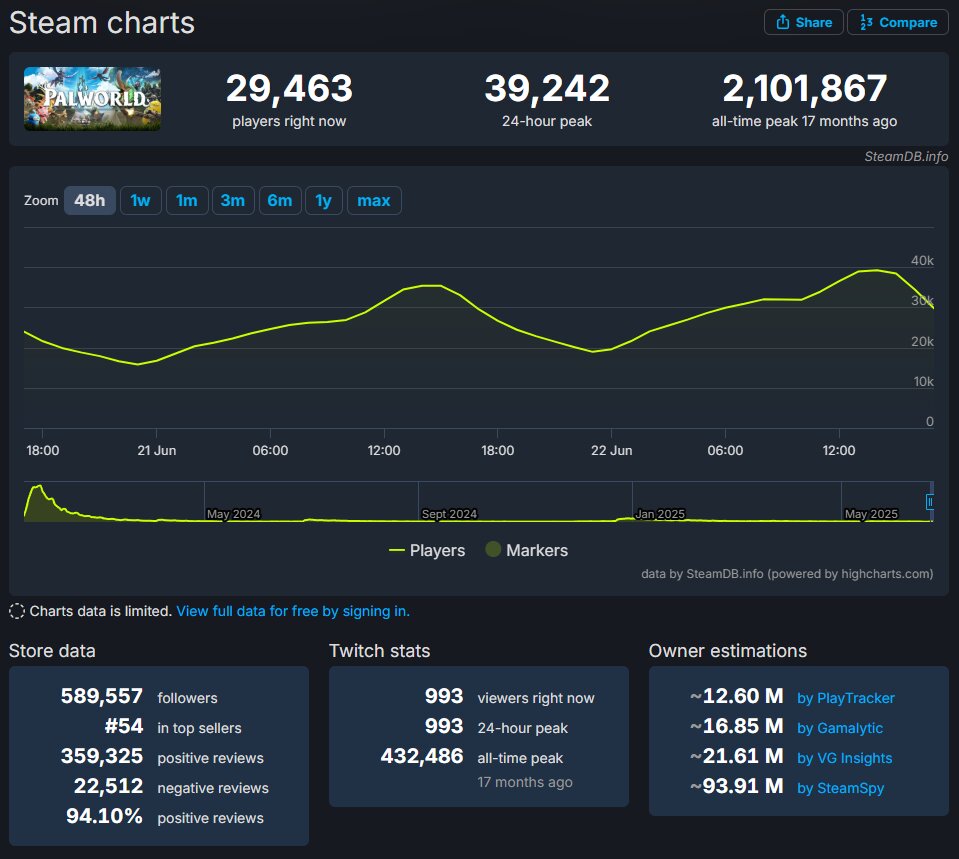Click the navigator range handle at right
This screenshot has height=859, width=959.
coord(930,502)
